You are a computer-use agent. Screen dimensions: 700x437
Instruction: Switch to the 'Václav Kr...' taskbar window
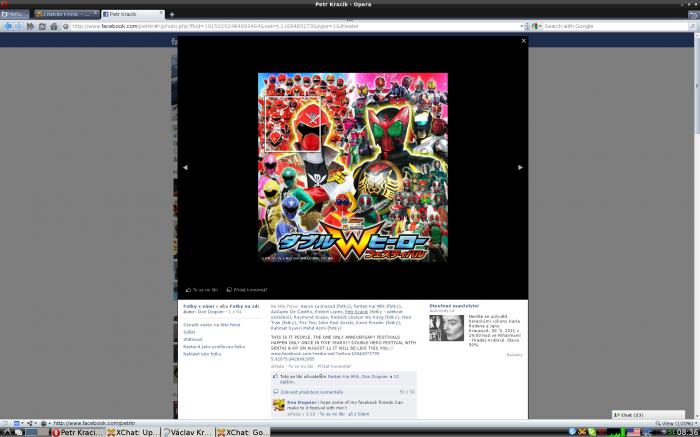point(188,432)
